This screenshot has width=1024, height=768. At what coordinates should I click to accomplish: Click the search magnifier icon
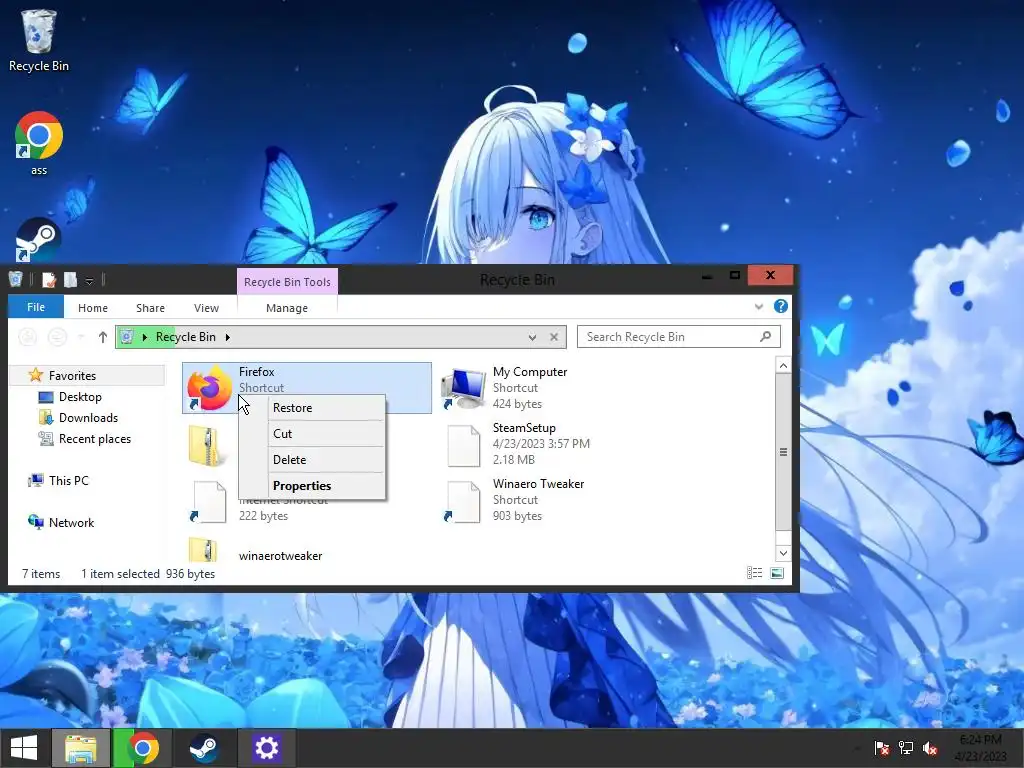(765, 336)
